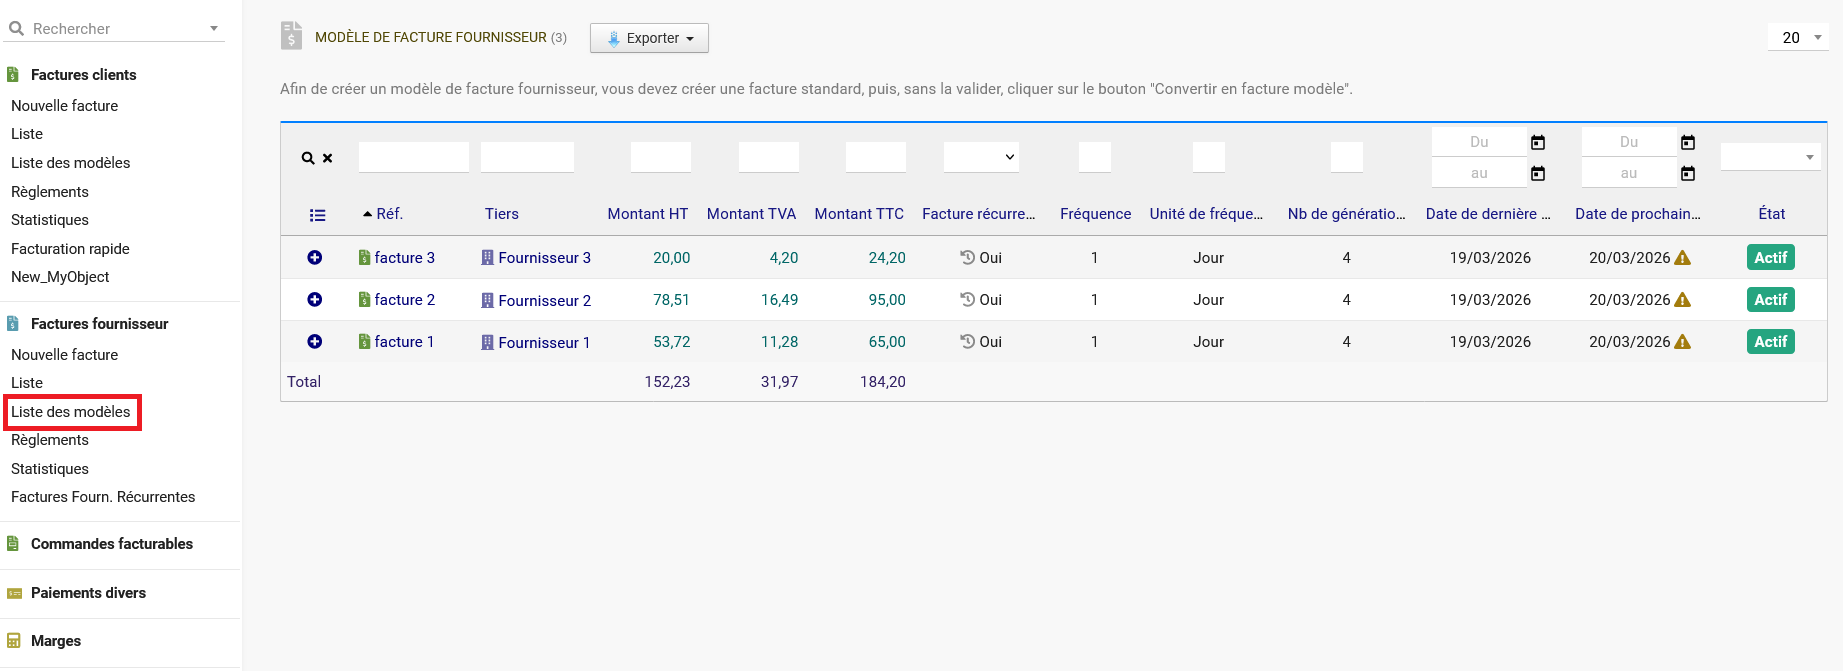The image size is (1843, 671).
Task: Click the 95,00 TTC amount
Action: pyautogui.click(x=887, y=300)
